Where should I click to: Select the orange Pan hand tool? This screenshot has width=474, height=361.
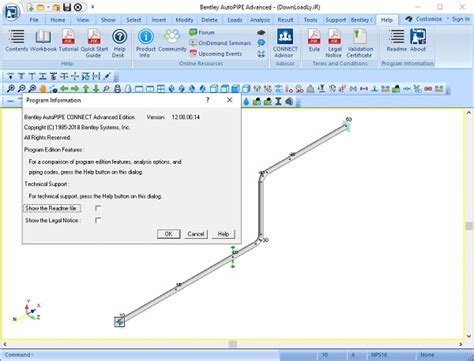43,89
